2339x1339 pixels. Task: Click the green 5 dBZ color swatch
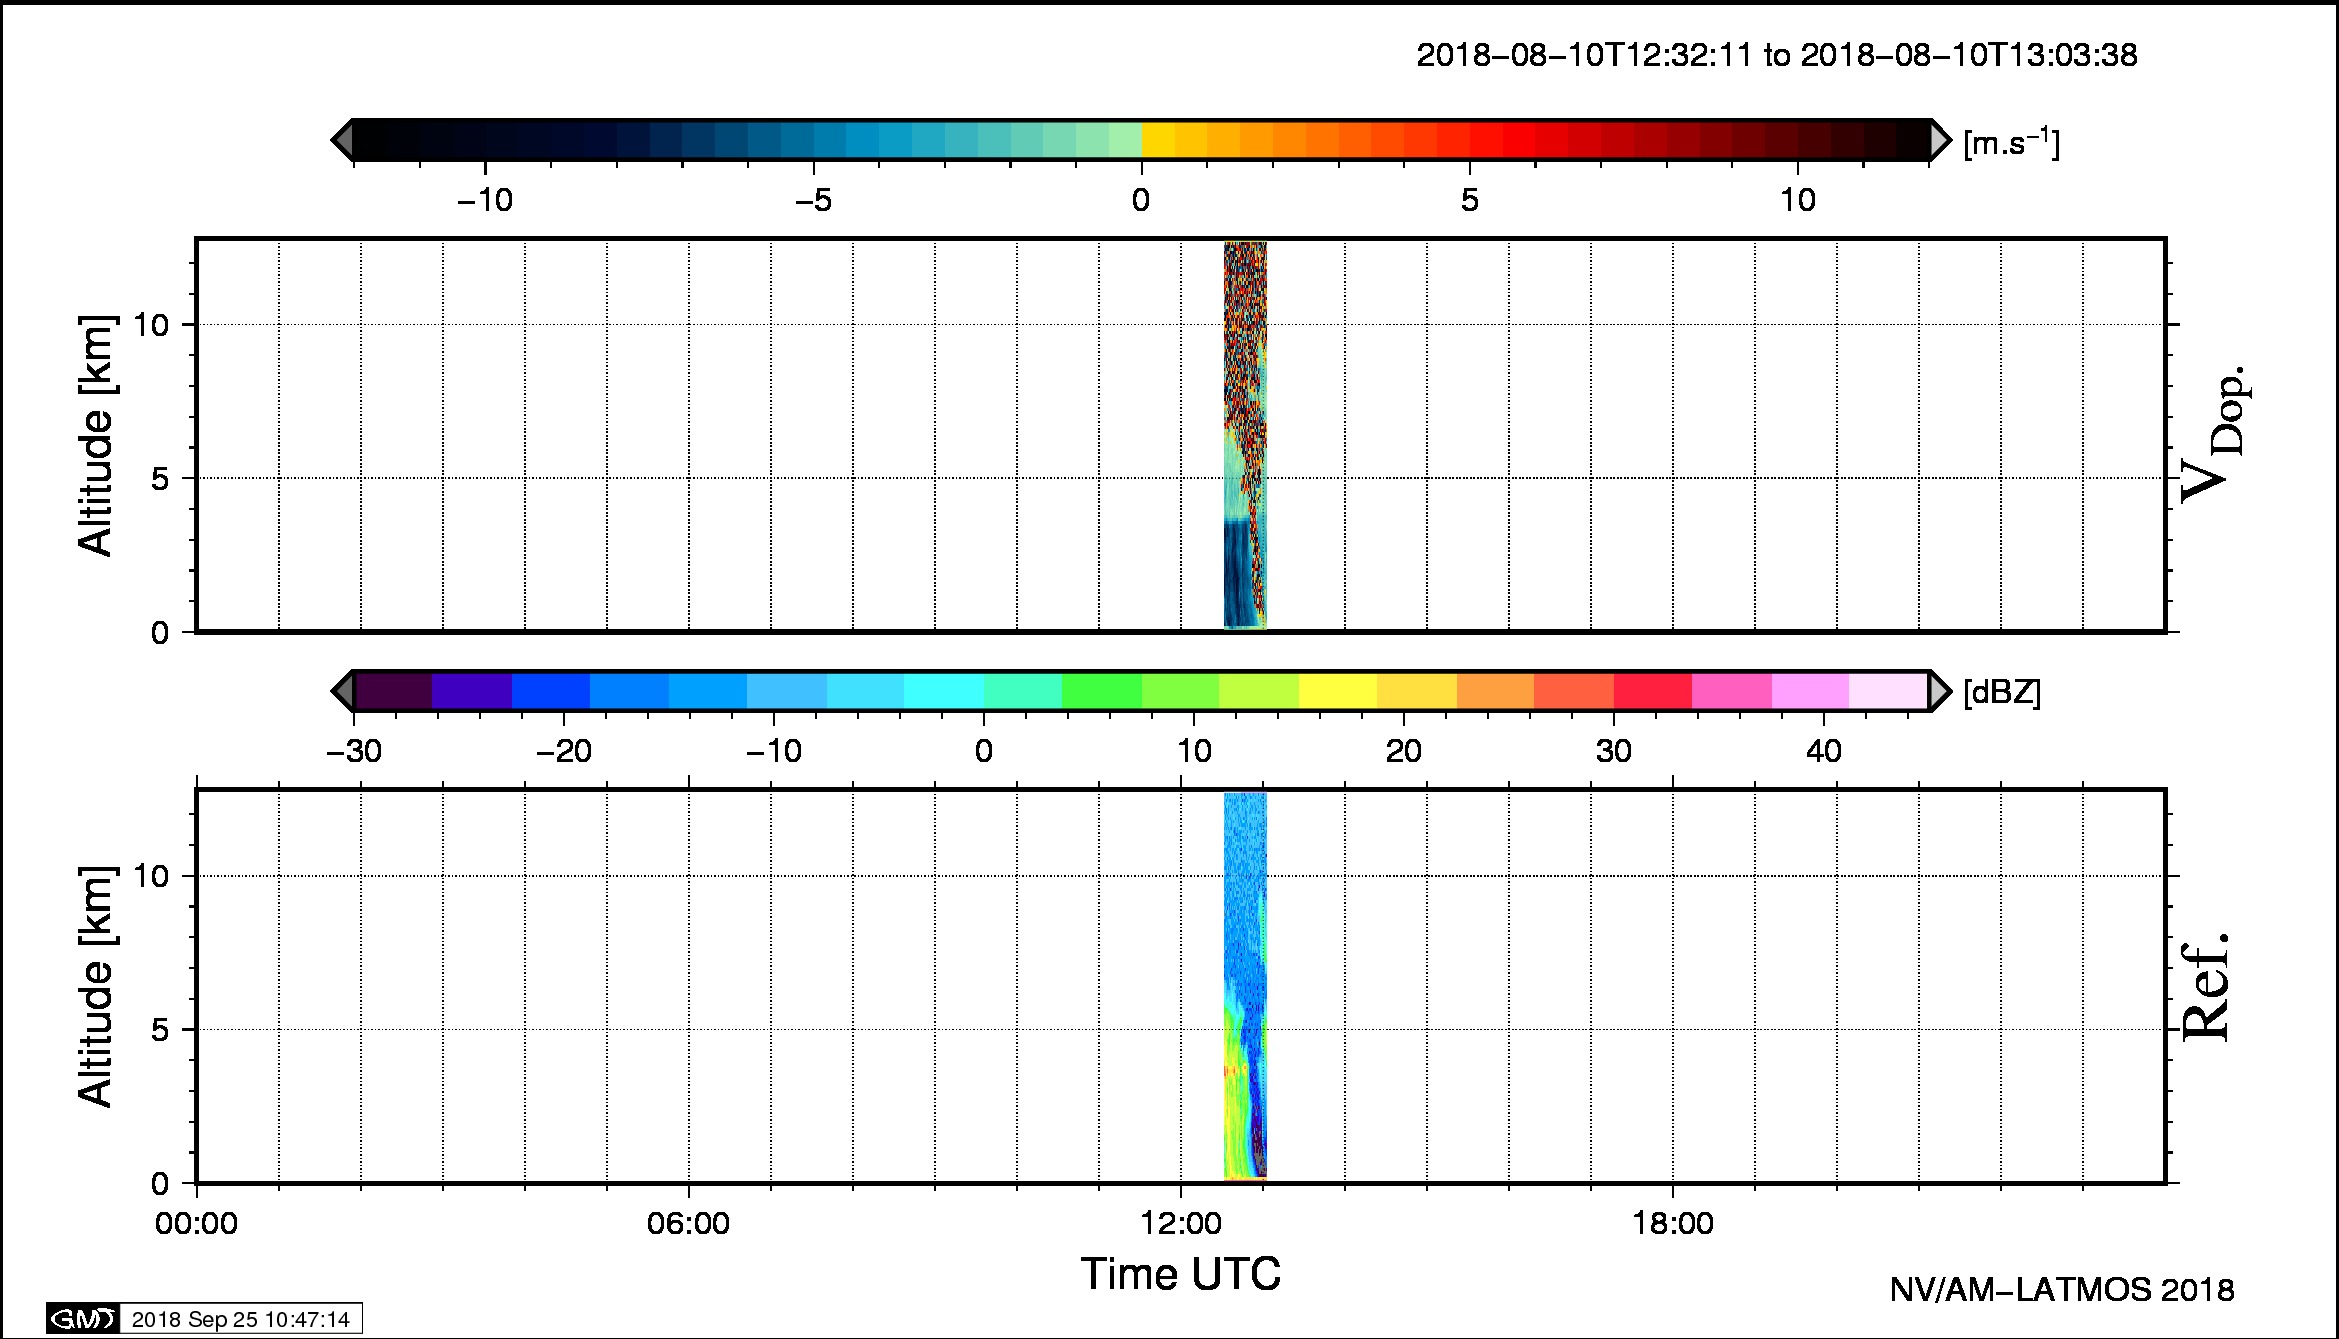click(1101, 691)
